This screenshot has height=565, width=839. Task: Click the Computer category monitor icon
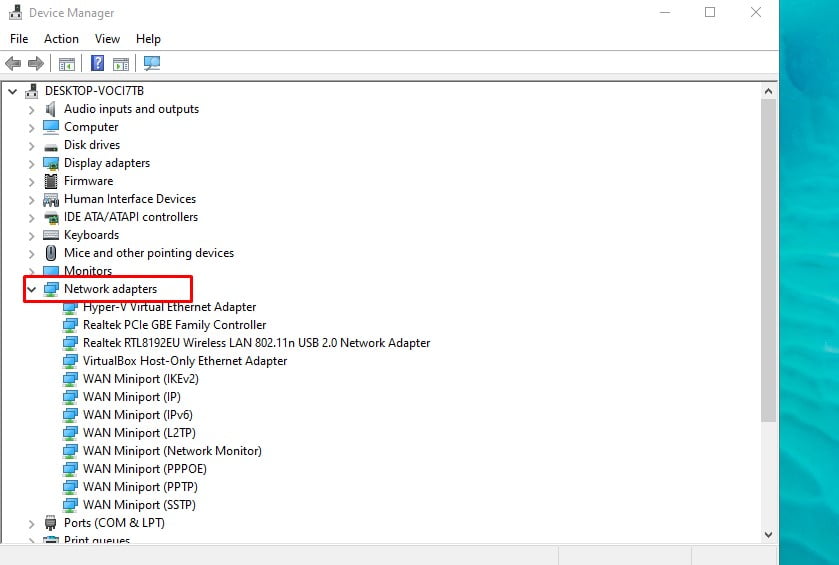pos(51,127)
